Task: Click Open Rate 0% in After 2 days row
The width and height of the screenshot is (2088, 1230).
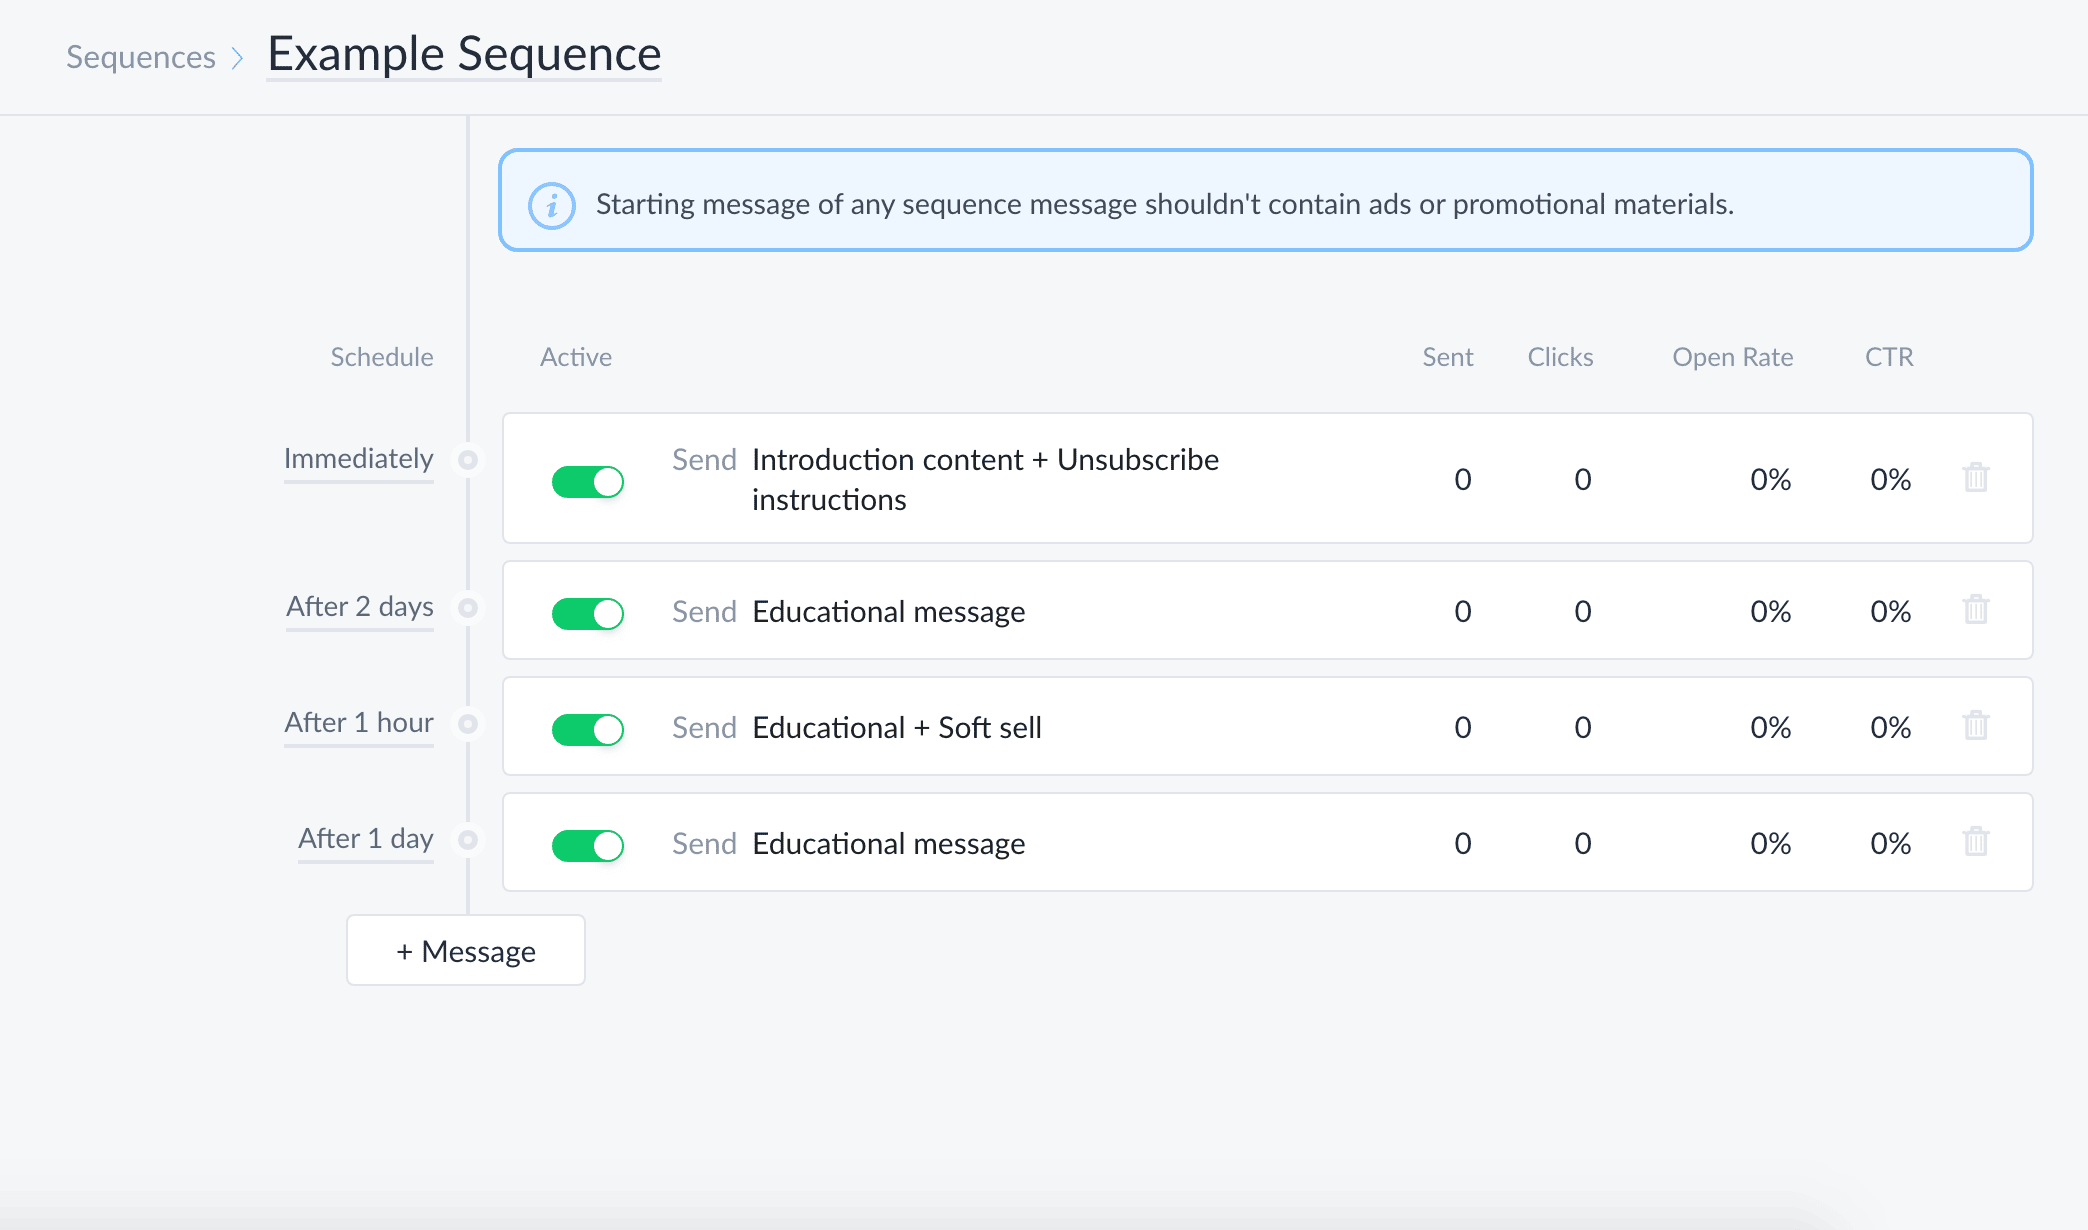Action: pos(1770,611)
